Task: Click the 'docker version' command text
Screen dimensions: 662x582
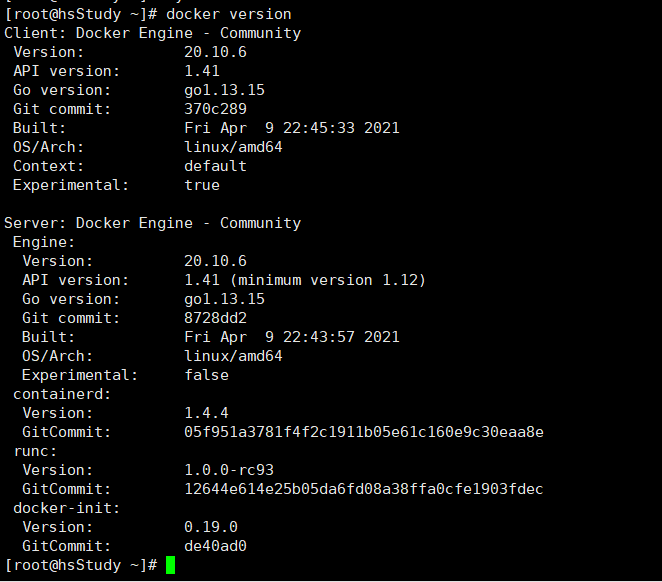Action: tap(229, 14)
